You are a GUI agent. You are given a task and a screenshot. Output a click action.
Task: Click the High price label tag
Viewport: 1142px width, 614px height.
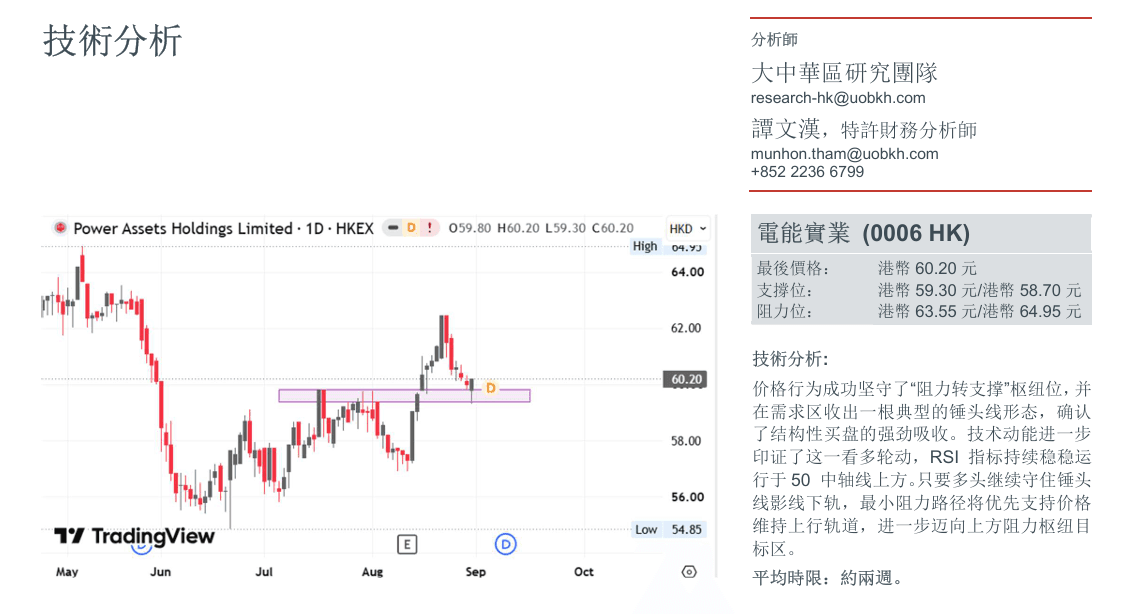pos(645,246)
